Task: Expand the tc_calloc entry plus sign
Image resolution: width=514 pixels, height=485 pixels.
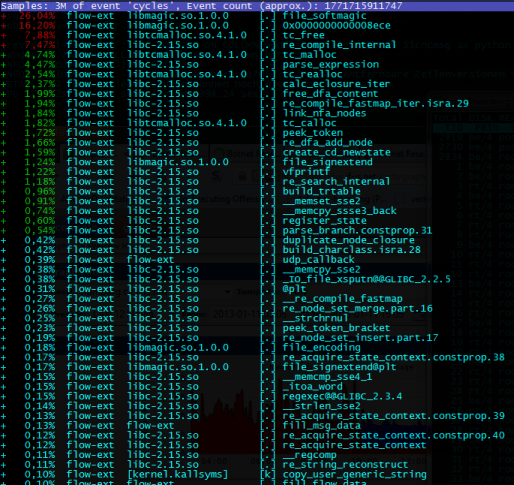Action: [3, 123]
